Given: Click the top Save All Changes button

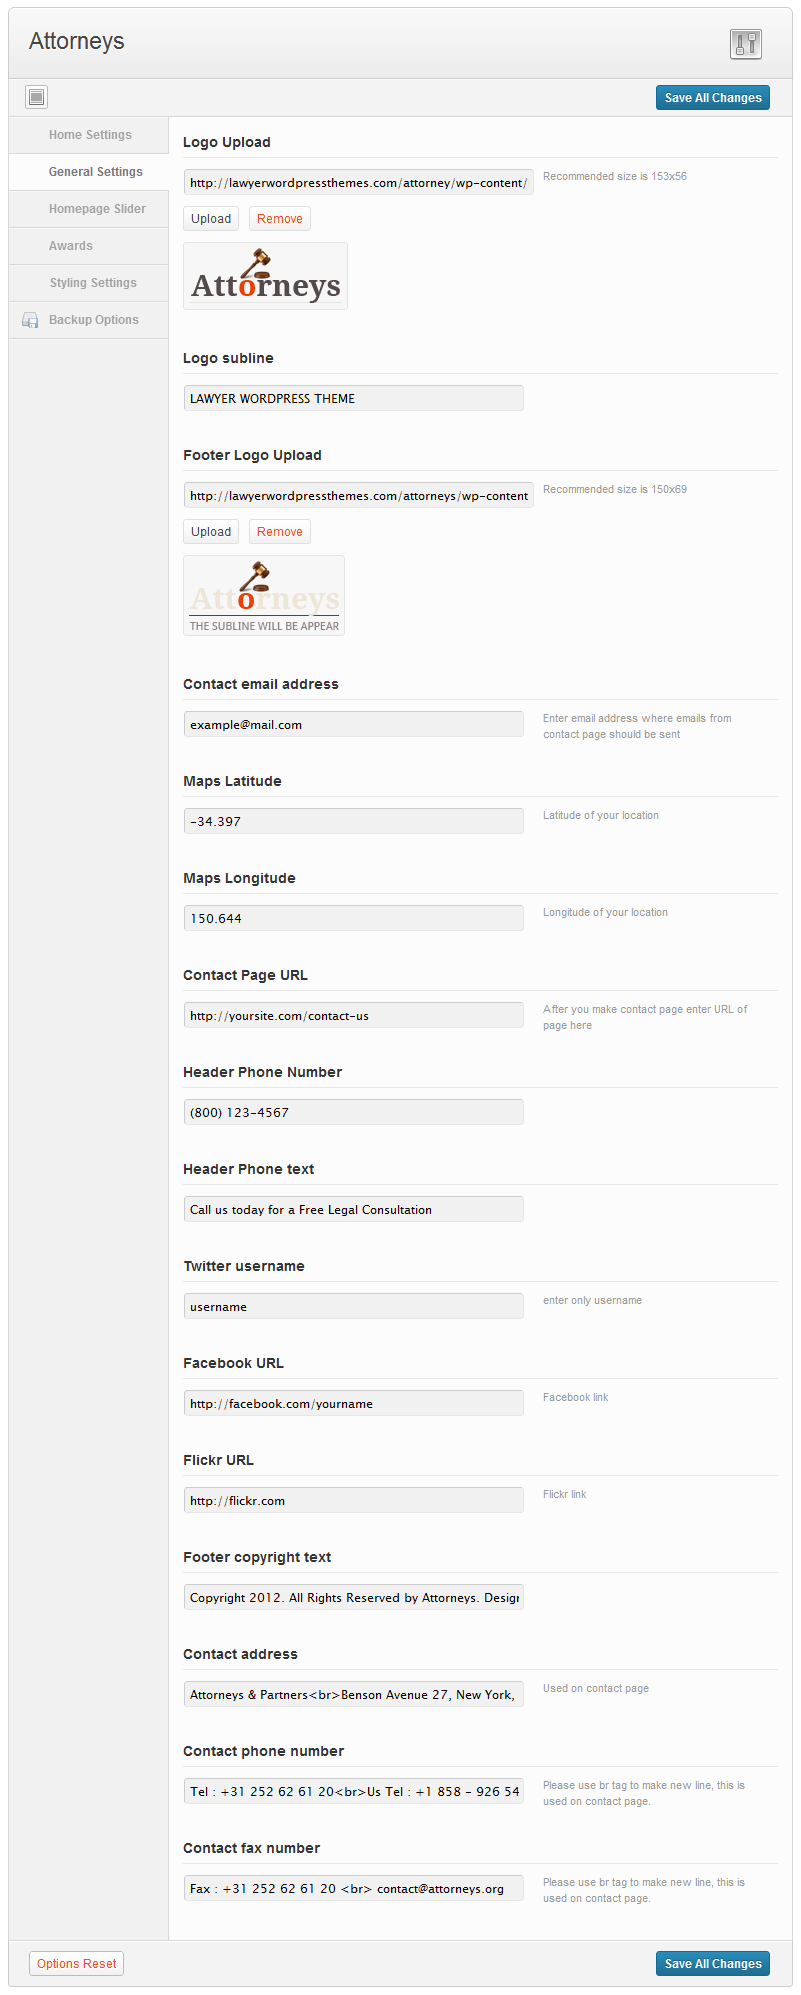Looking at the screenshot, I should click(x=713, y=98).
